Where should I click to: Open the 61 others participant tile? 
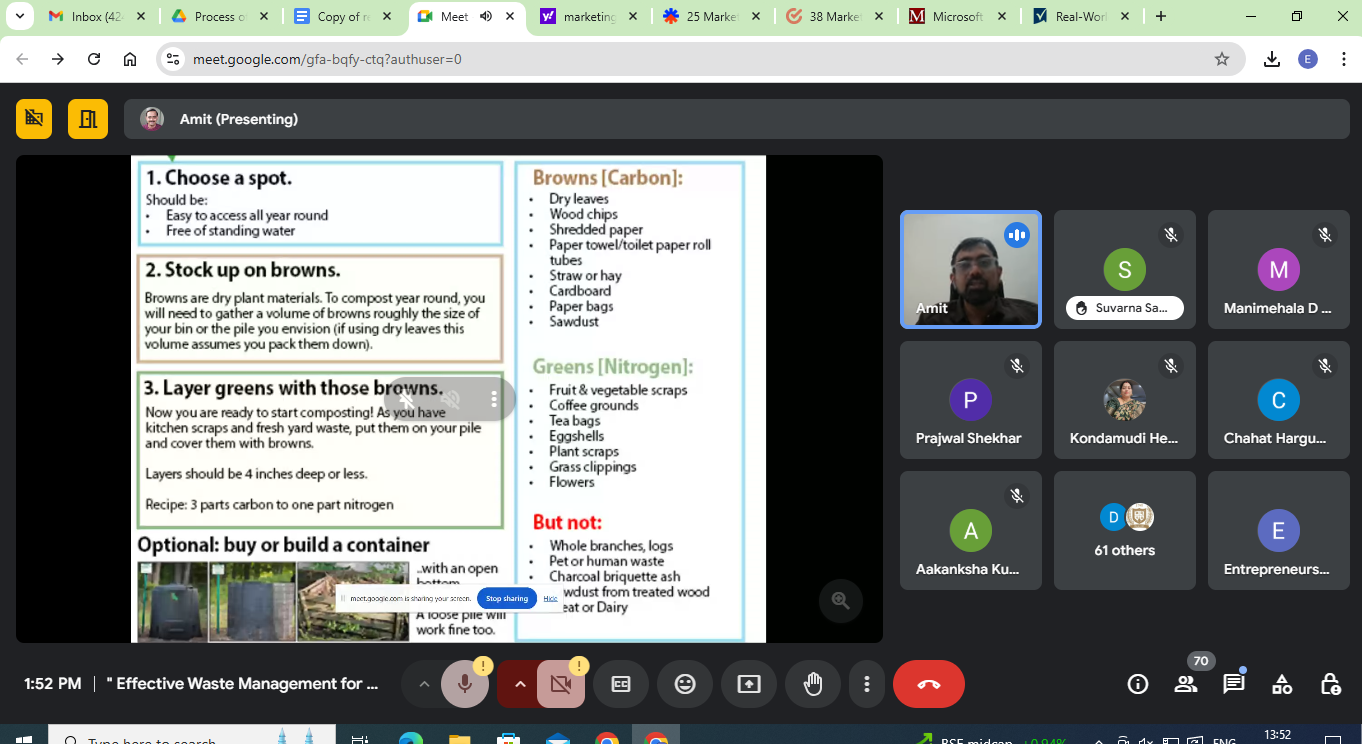point(1124,530)
